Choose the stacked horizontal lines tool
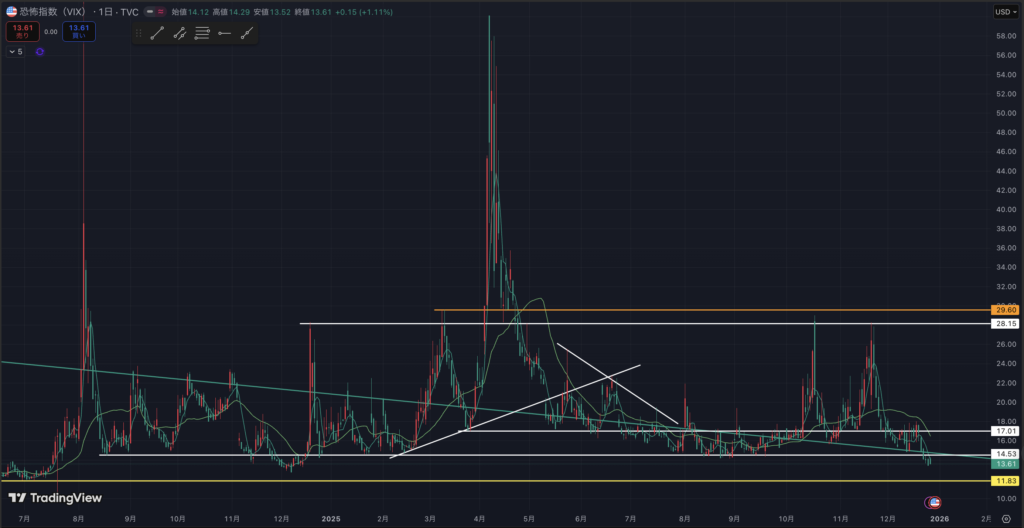The width and height of the screenshot is (1024, 528). 202,33
